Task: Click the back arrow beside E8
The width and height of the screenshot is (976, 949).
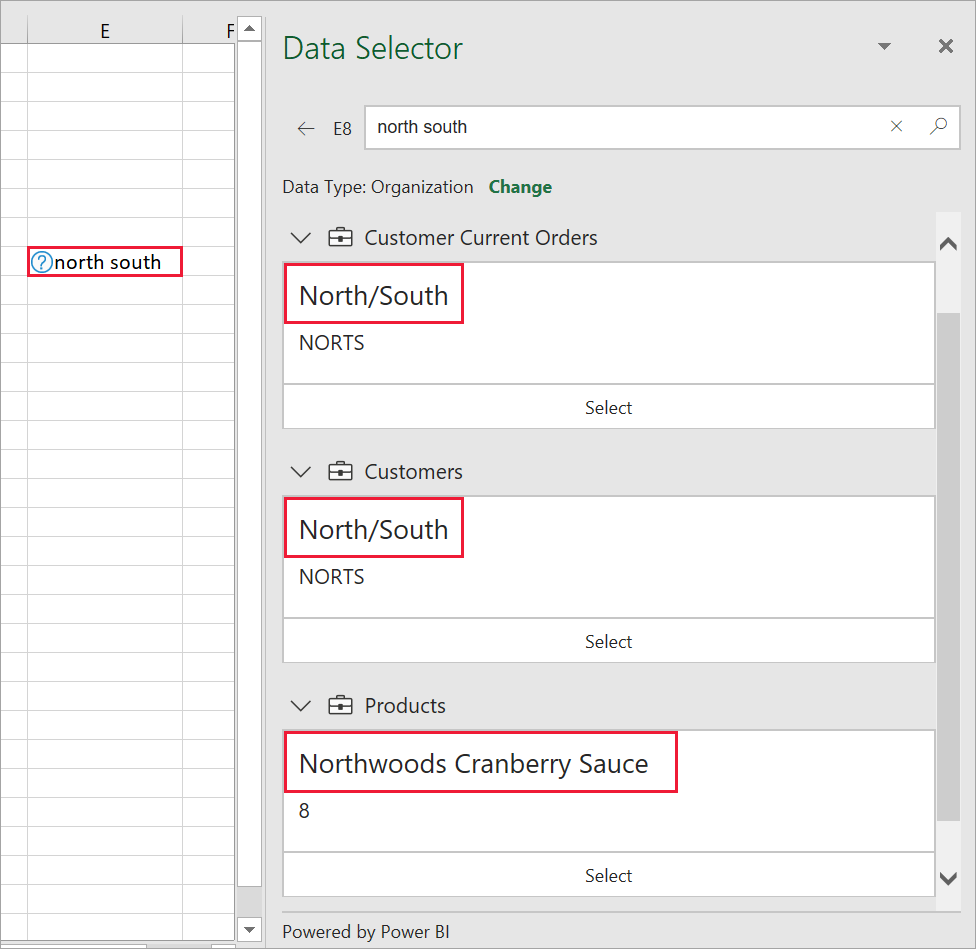Action: 306,127
